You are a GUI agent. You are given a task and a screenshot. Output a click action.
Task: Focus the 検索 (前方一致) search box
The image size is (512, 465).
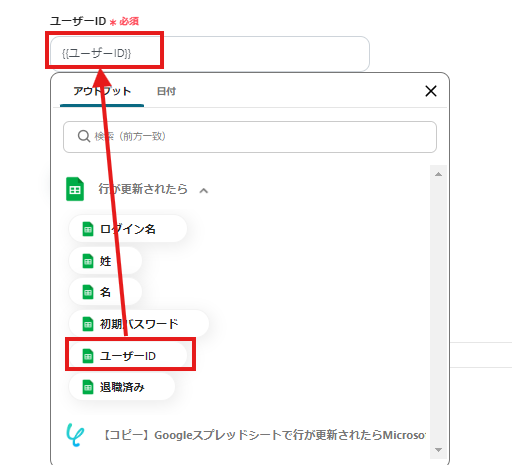pyautogui.click(x=250, y=137)
